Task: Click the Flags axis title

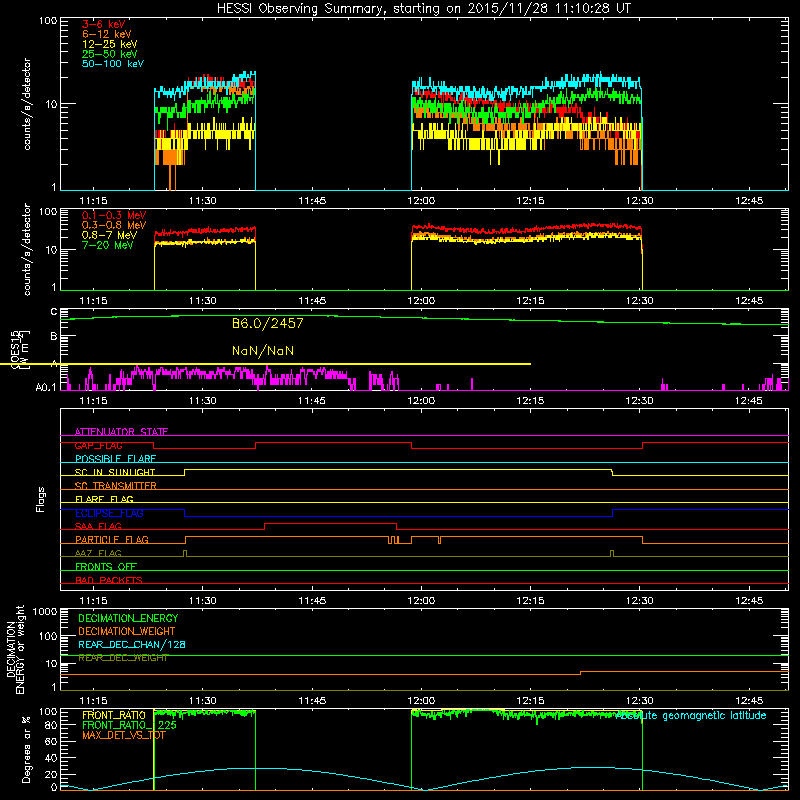Action: pyautogui.click(x=41, y=499)
